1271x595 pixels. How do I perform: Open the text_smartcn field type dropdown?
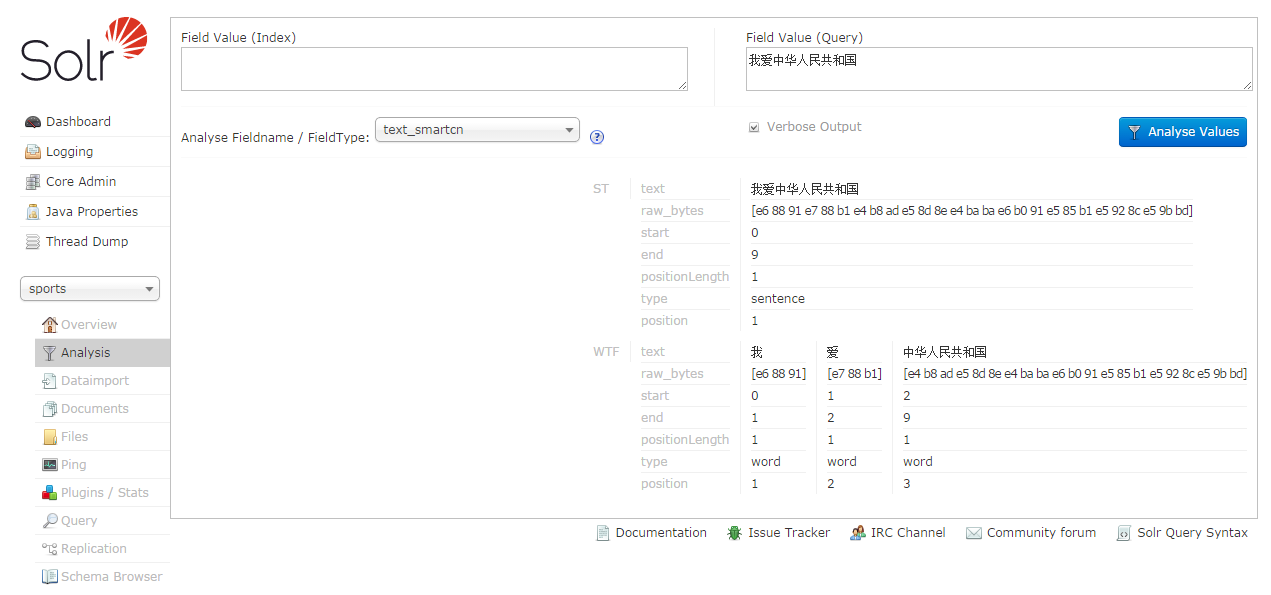click(477, 130)
